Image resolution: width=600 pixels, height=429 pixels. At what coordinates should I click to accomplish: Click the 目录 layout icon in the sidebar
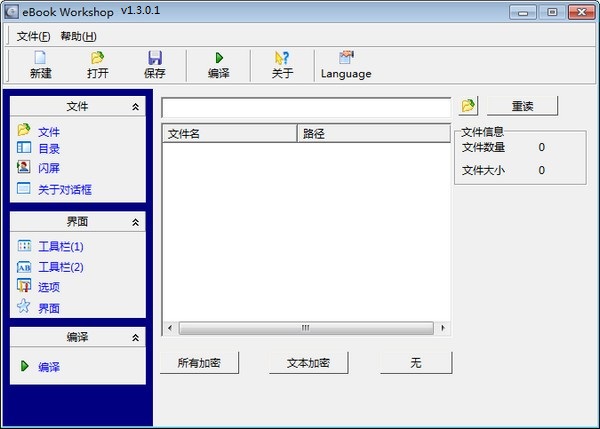24,147
